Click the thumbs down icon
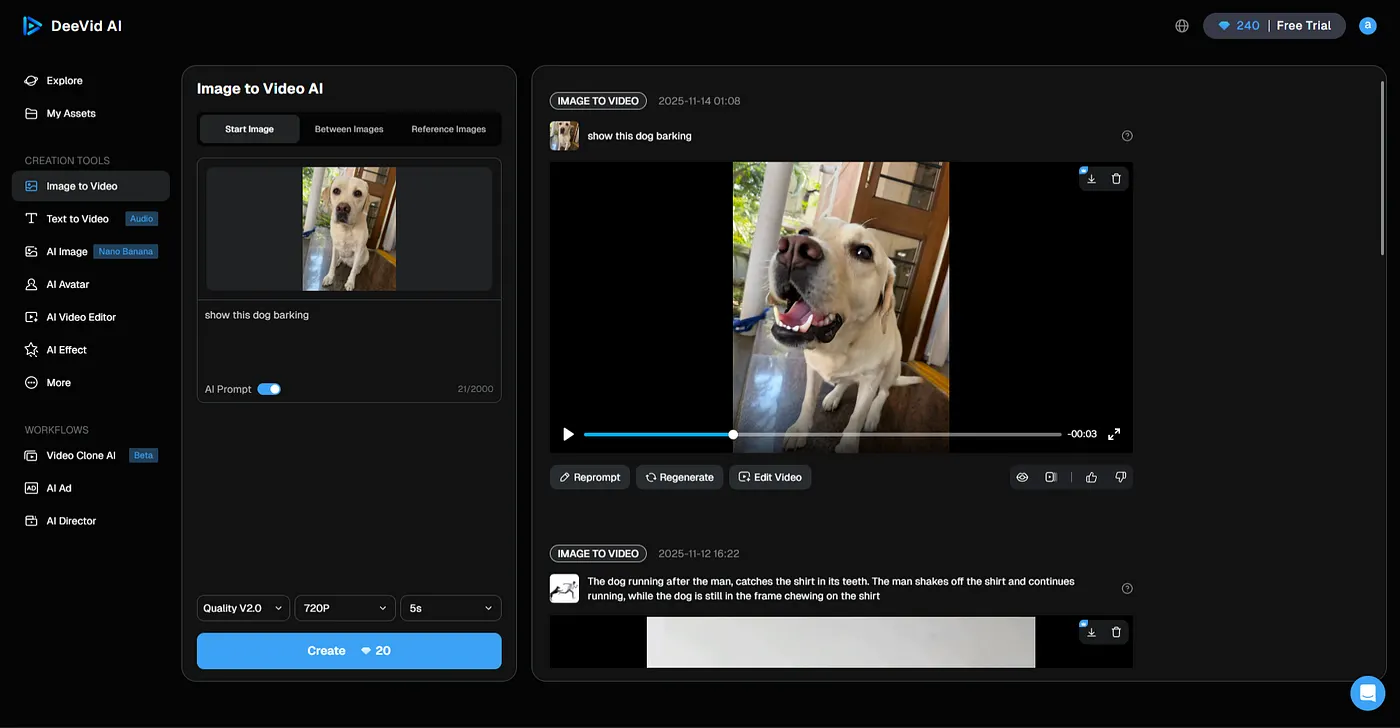 click(x=1120, y=478)
